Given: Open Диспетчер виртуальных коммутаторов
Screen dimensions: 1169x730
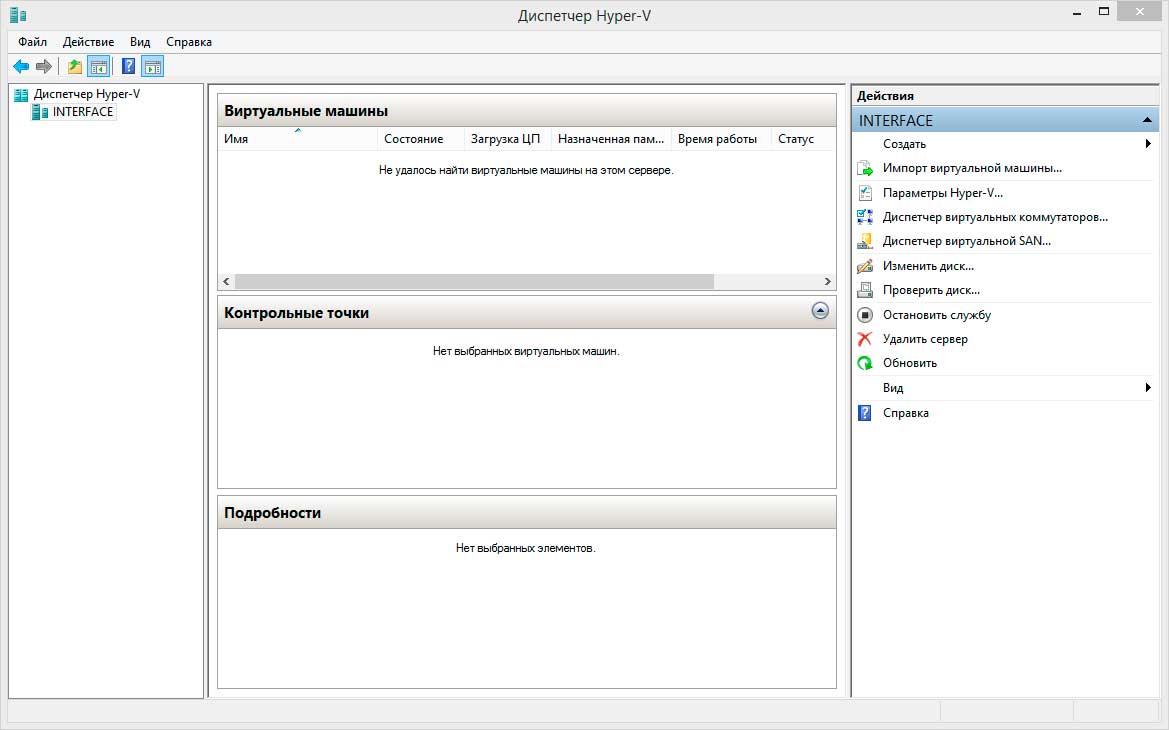Looking at the screenshot, I should click(994, 217).
